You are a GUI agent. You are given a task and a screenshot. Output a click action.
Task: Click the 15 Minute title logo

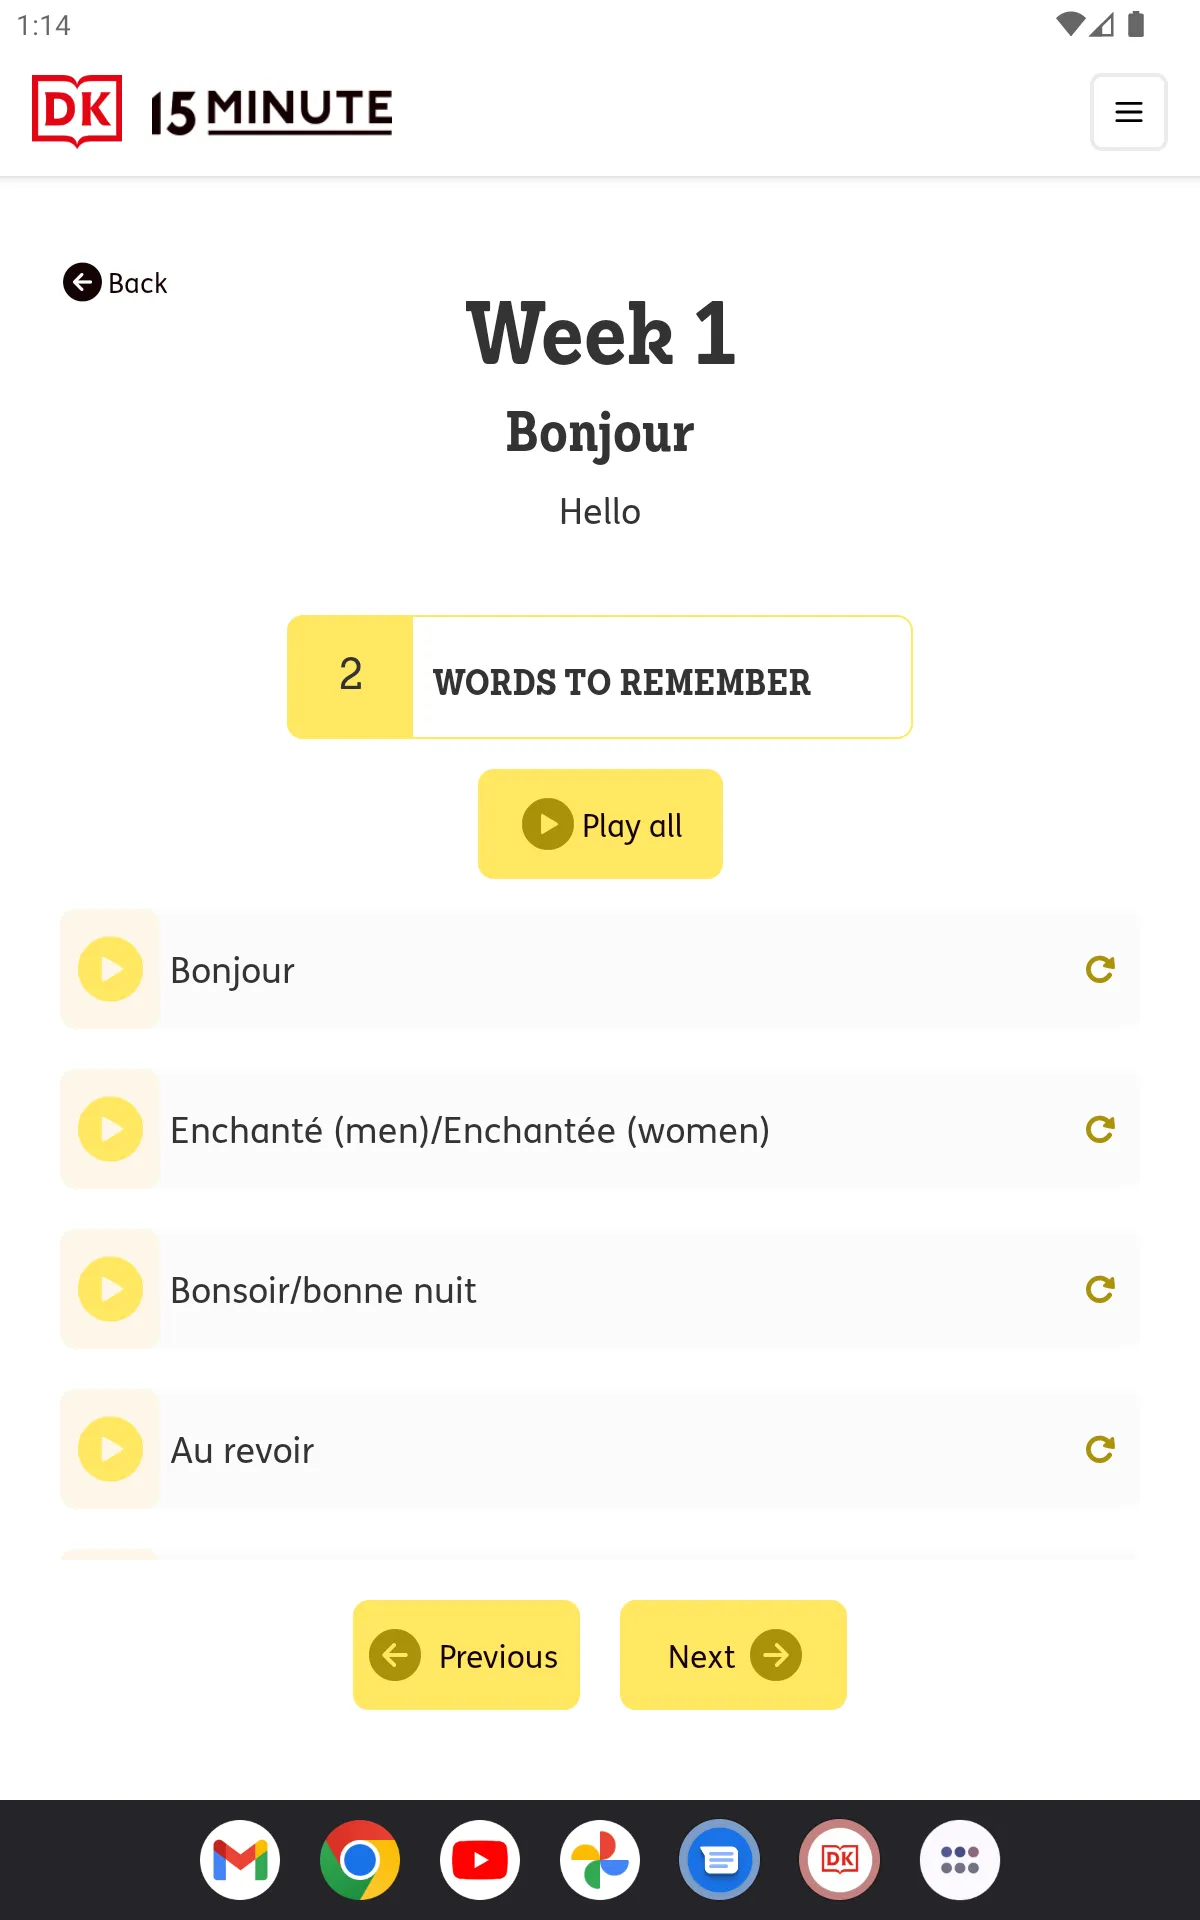coord(271,112)
